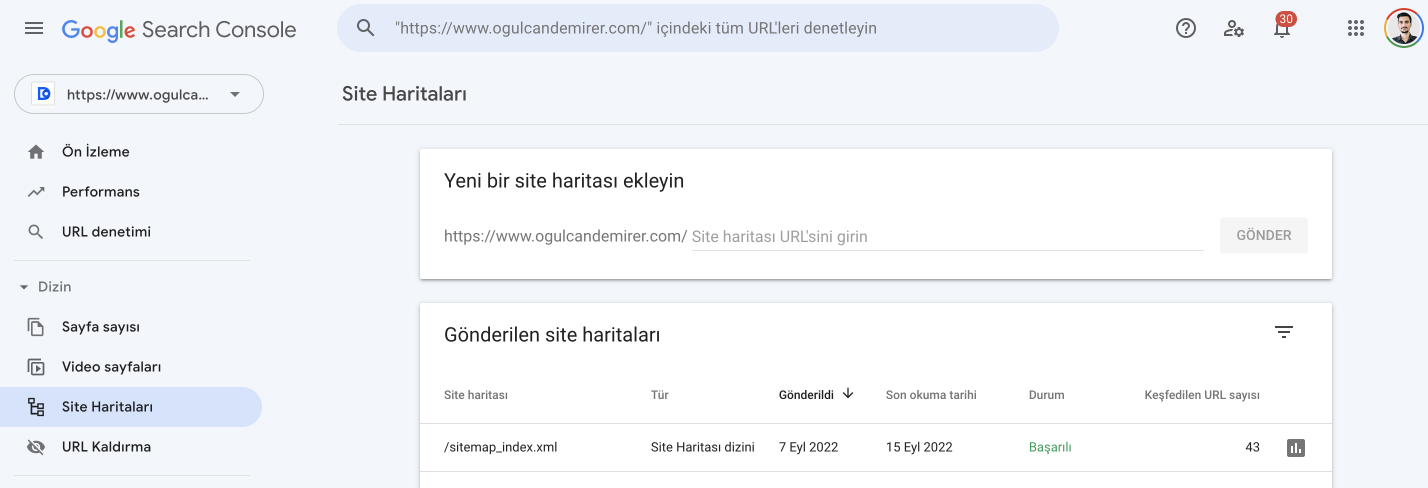The image size is (1428, 488).
Task: Open bar chart icon for sitemap_index.xml
Action: pos(1296,447)
